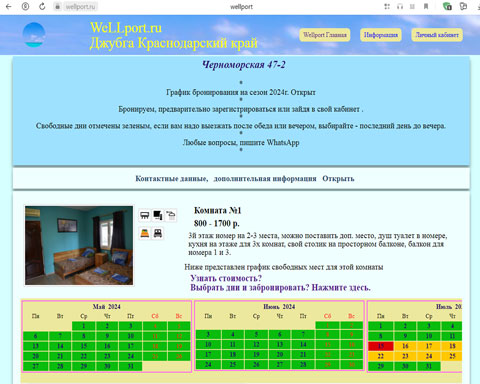Click the black single bed icon

coord(158,233)
